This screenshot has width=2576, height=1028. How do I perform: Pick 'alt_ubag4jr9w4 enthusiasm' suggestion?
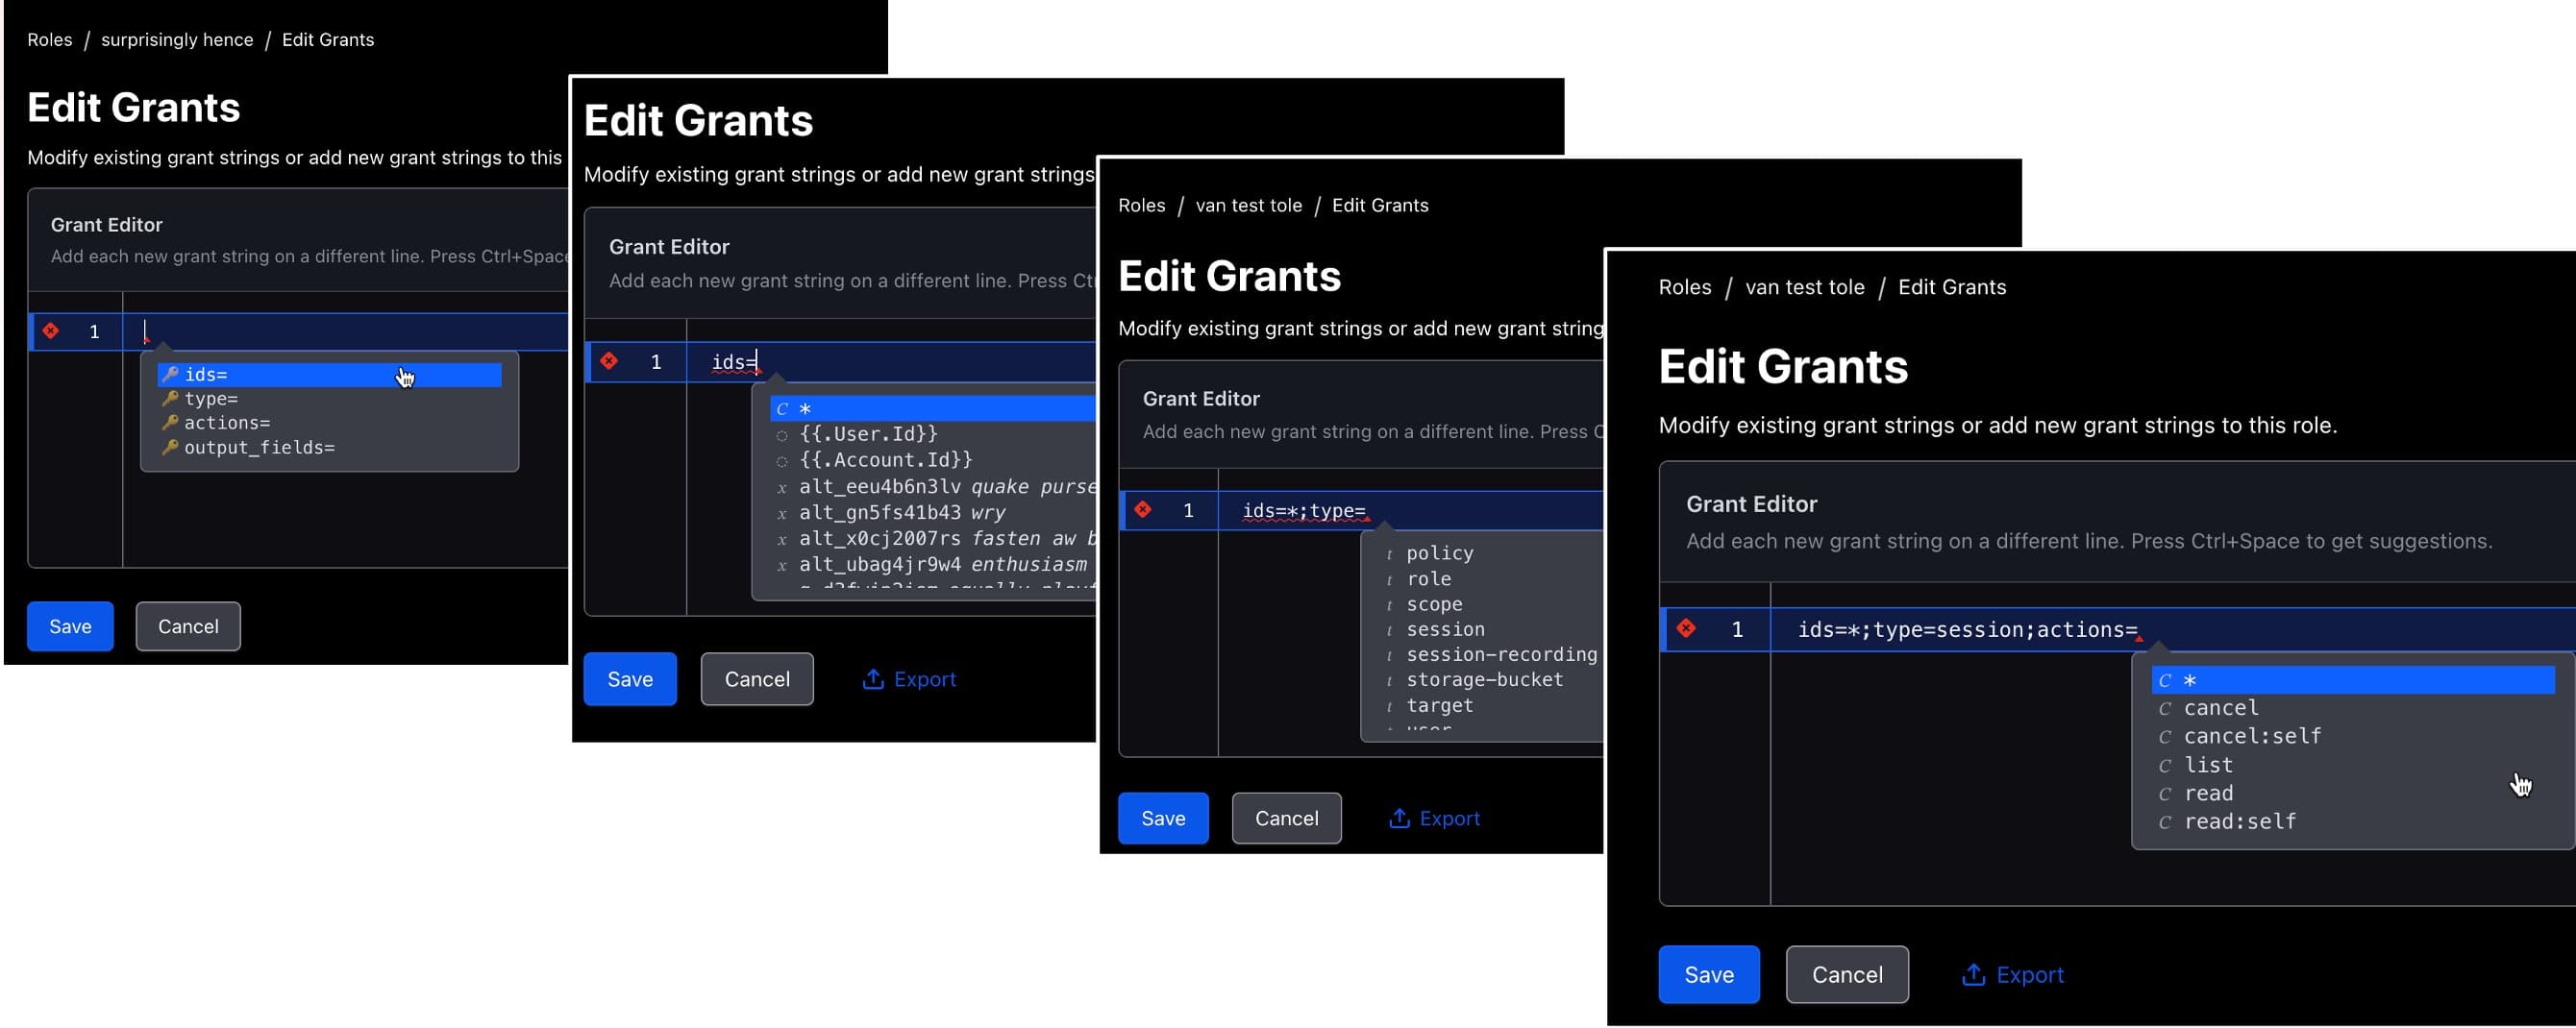[x=933, y=564]
